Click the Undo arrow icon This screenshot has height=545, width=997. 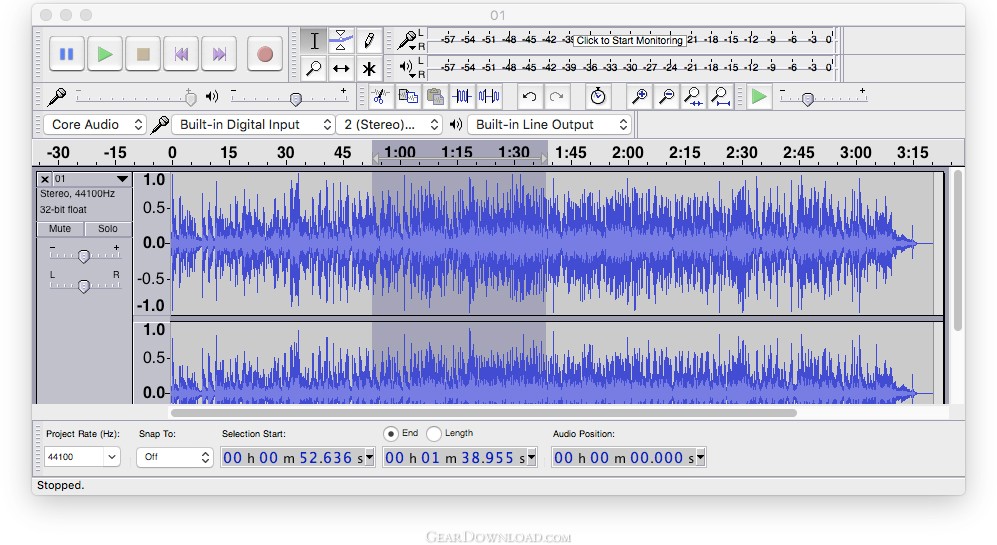[529, 97]
